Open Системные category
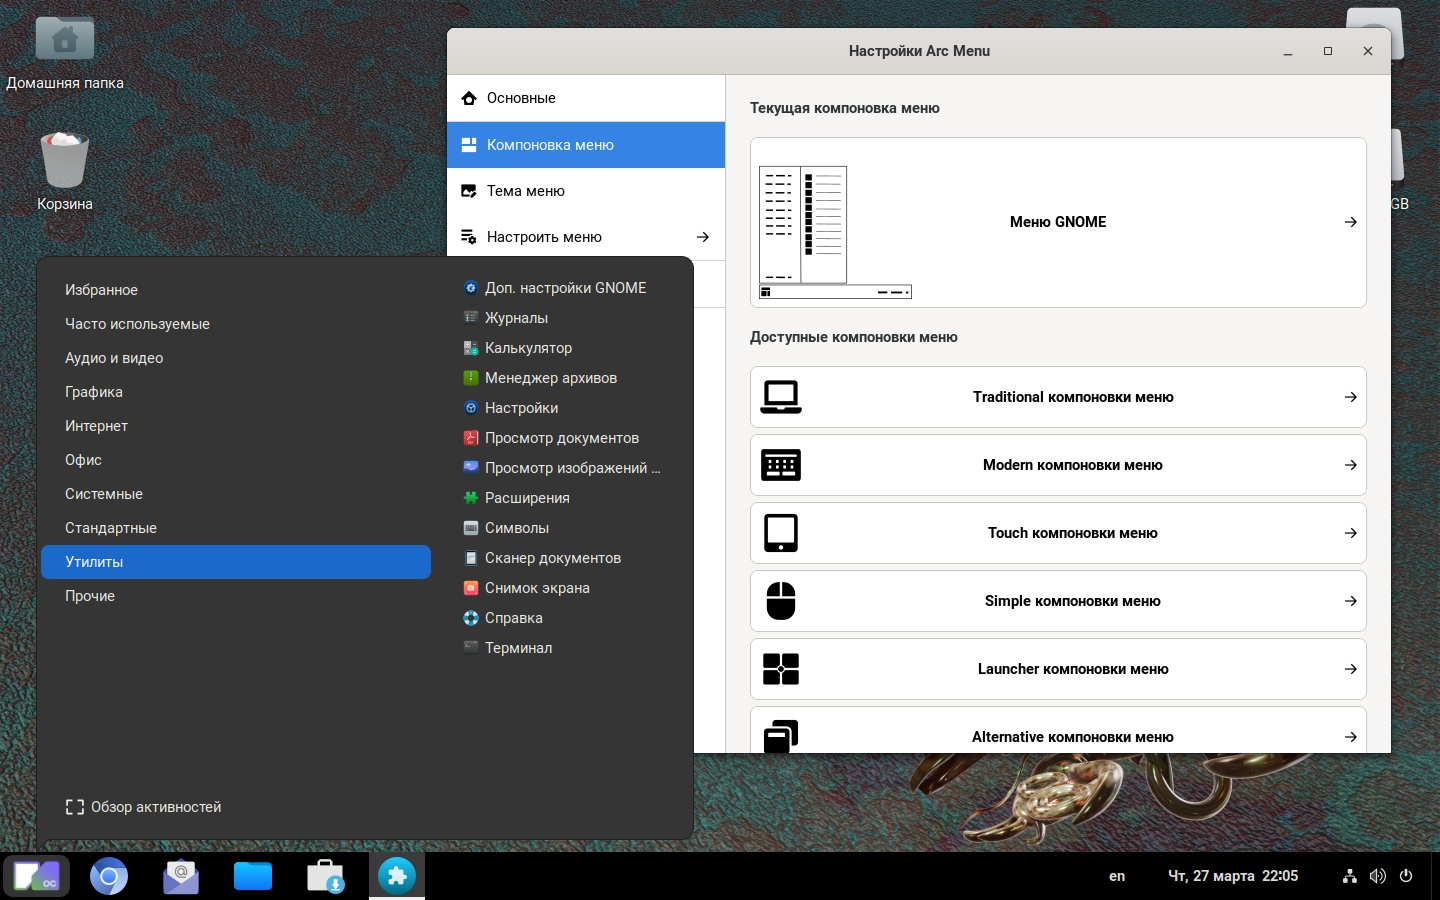 236,494
